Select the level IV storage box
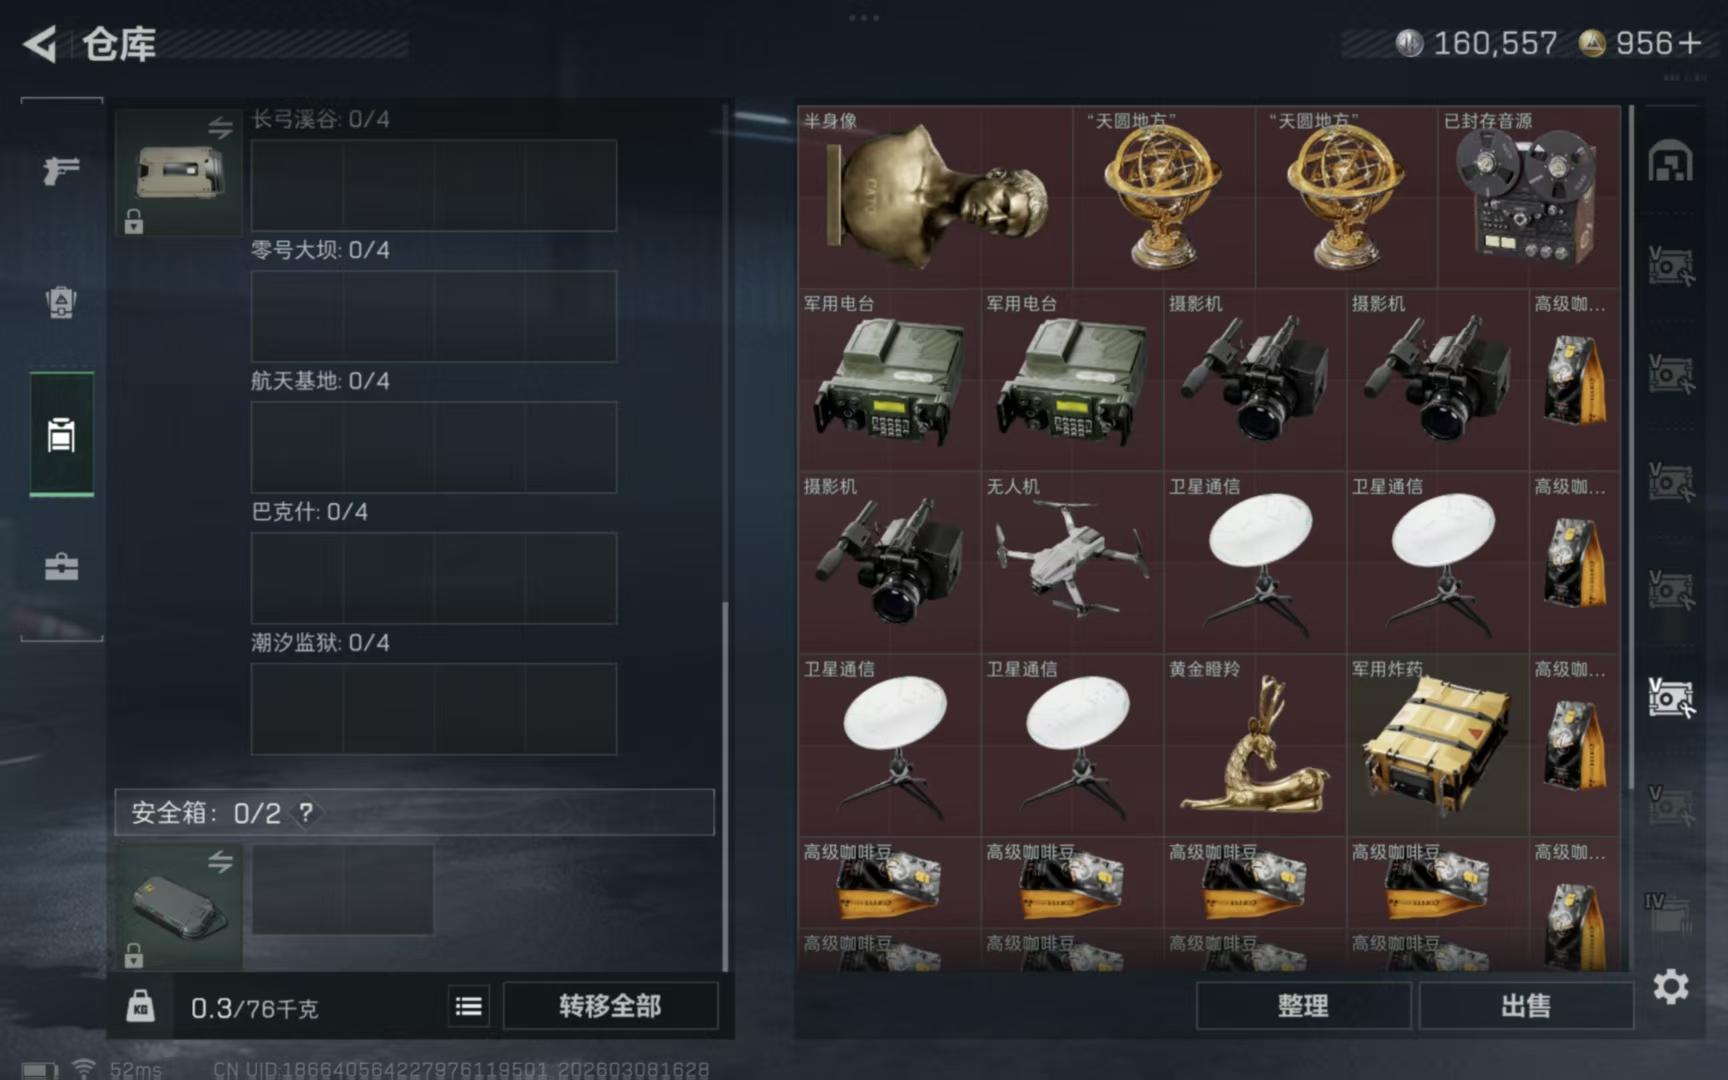 pyautogui.click(x=1668, y=911)
